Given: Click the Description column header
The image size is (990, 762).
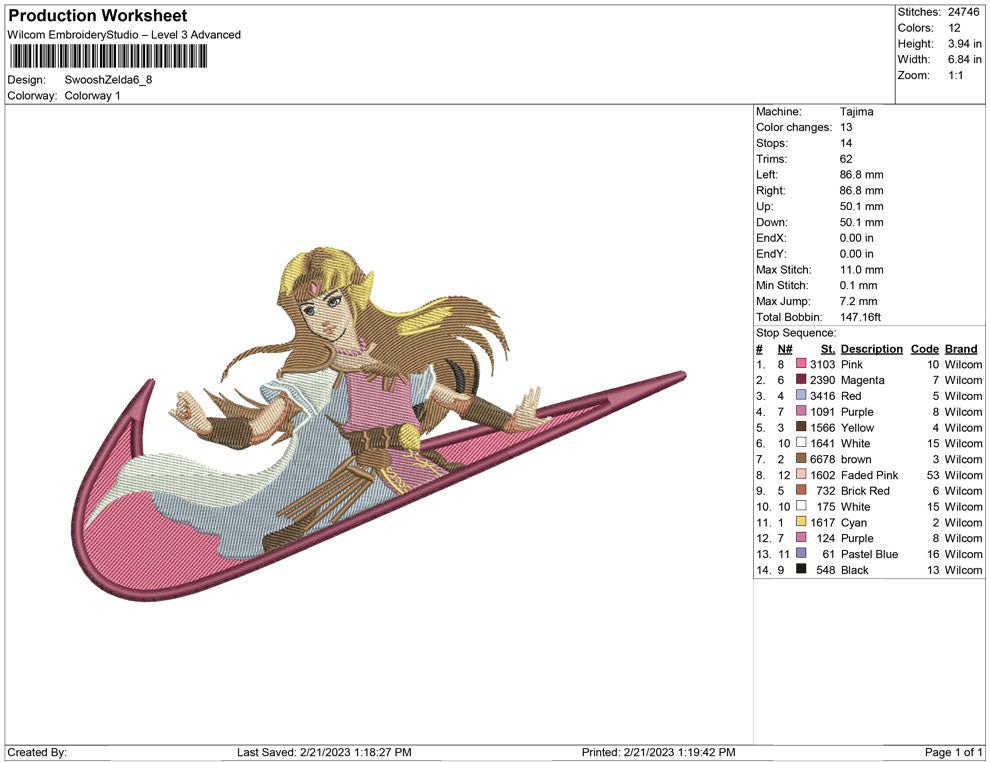Looking at the screenshot, I should click(871, 348).
